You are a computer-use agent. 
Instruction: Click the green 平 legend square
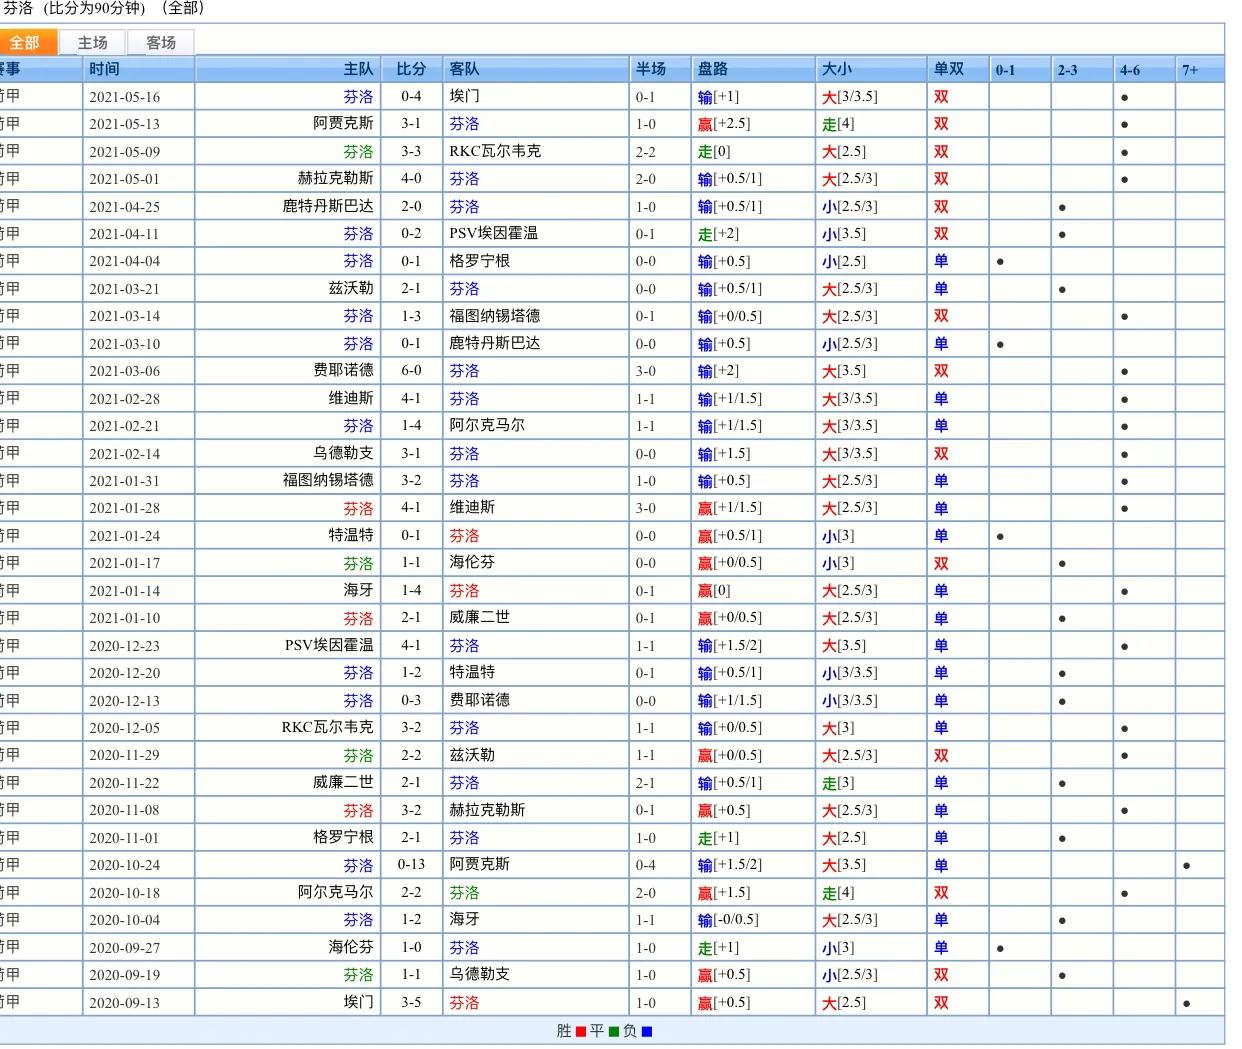(x=613, y=1032)
